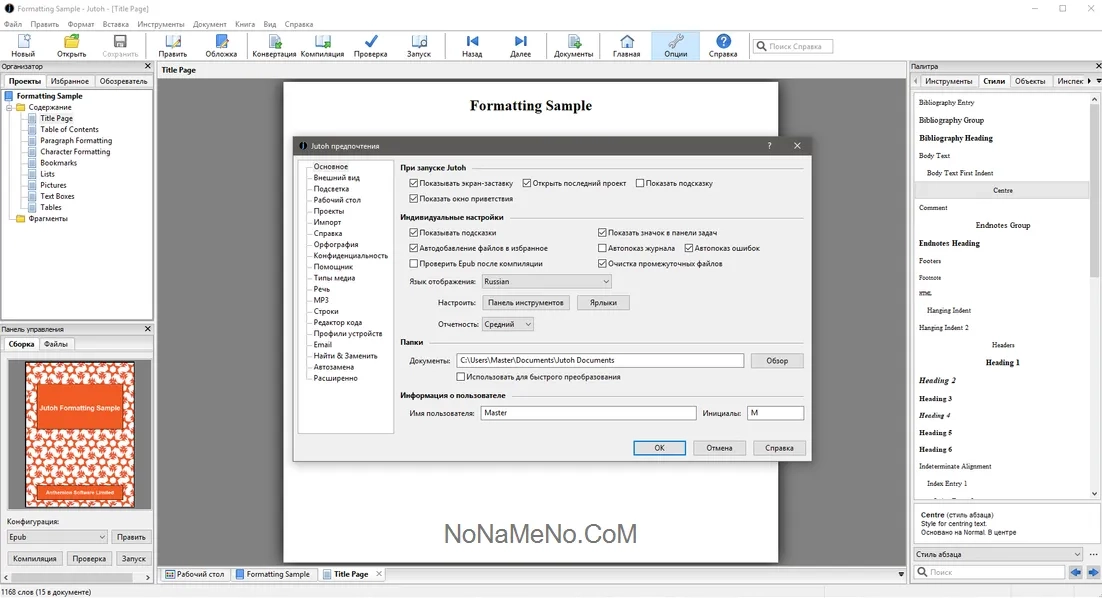Select Орфография in preferences category list
Screen dimensions: 1102x598
pyautogui.click(x=336, y=244)
